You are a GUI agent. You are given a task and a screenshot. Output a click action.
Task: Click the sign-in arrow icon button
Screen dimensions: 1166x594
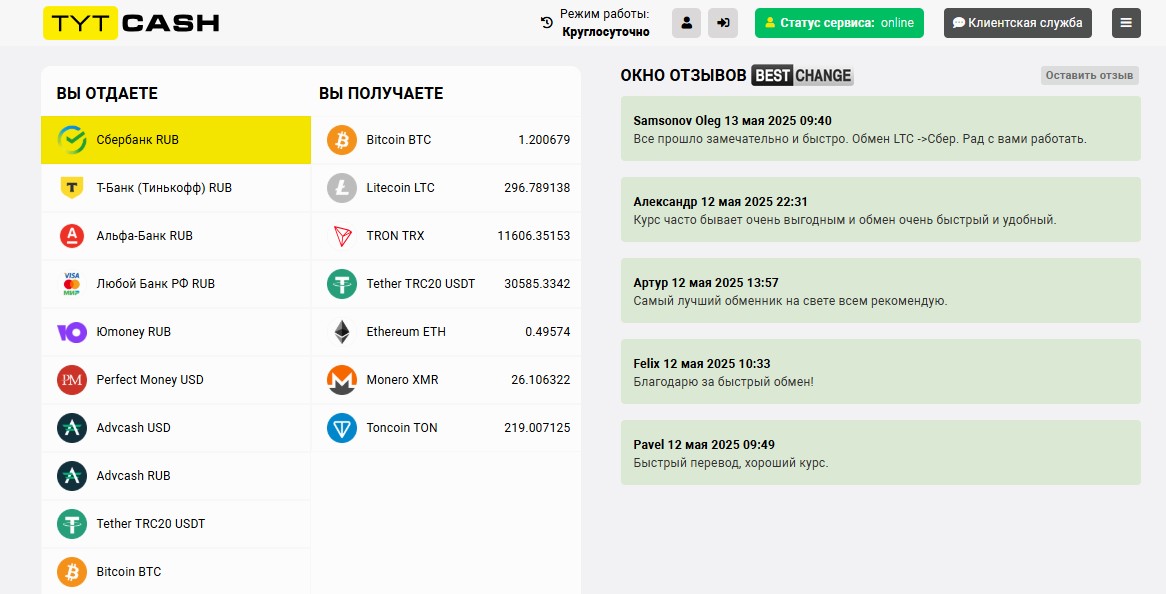click(x=723, y=23)
